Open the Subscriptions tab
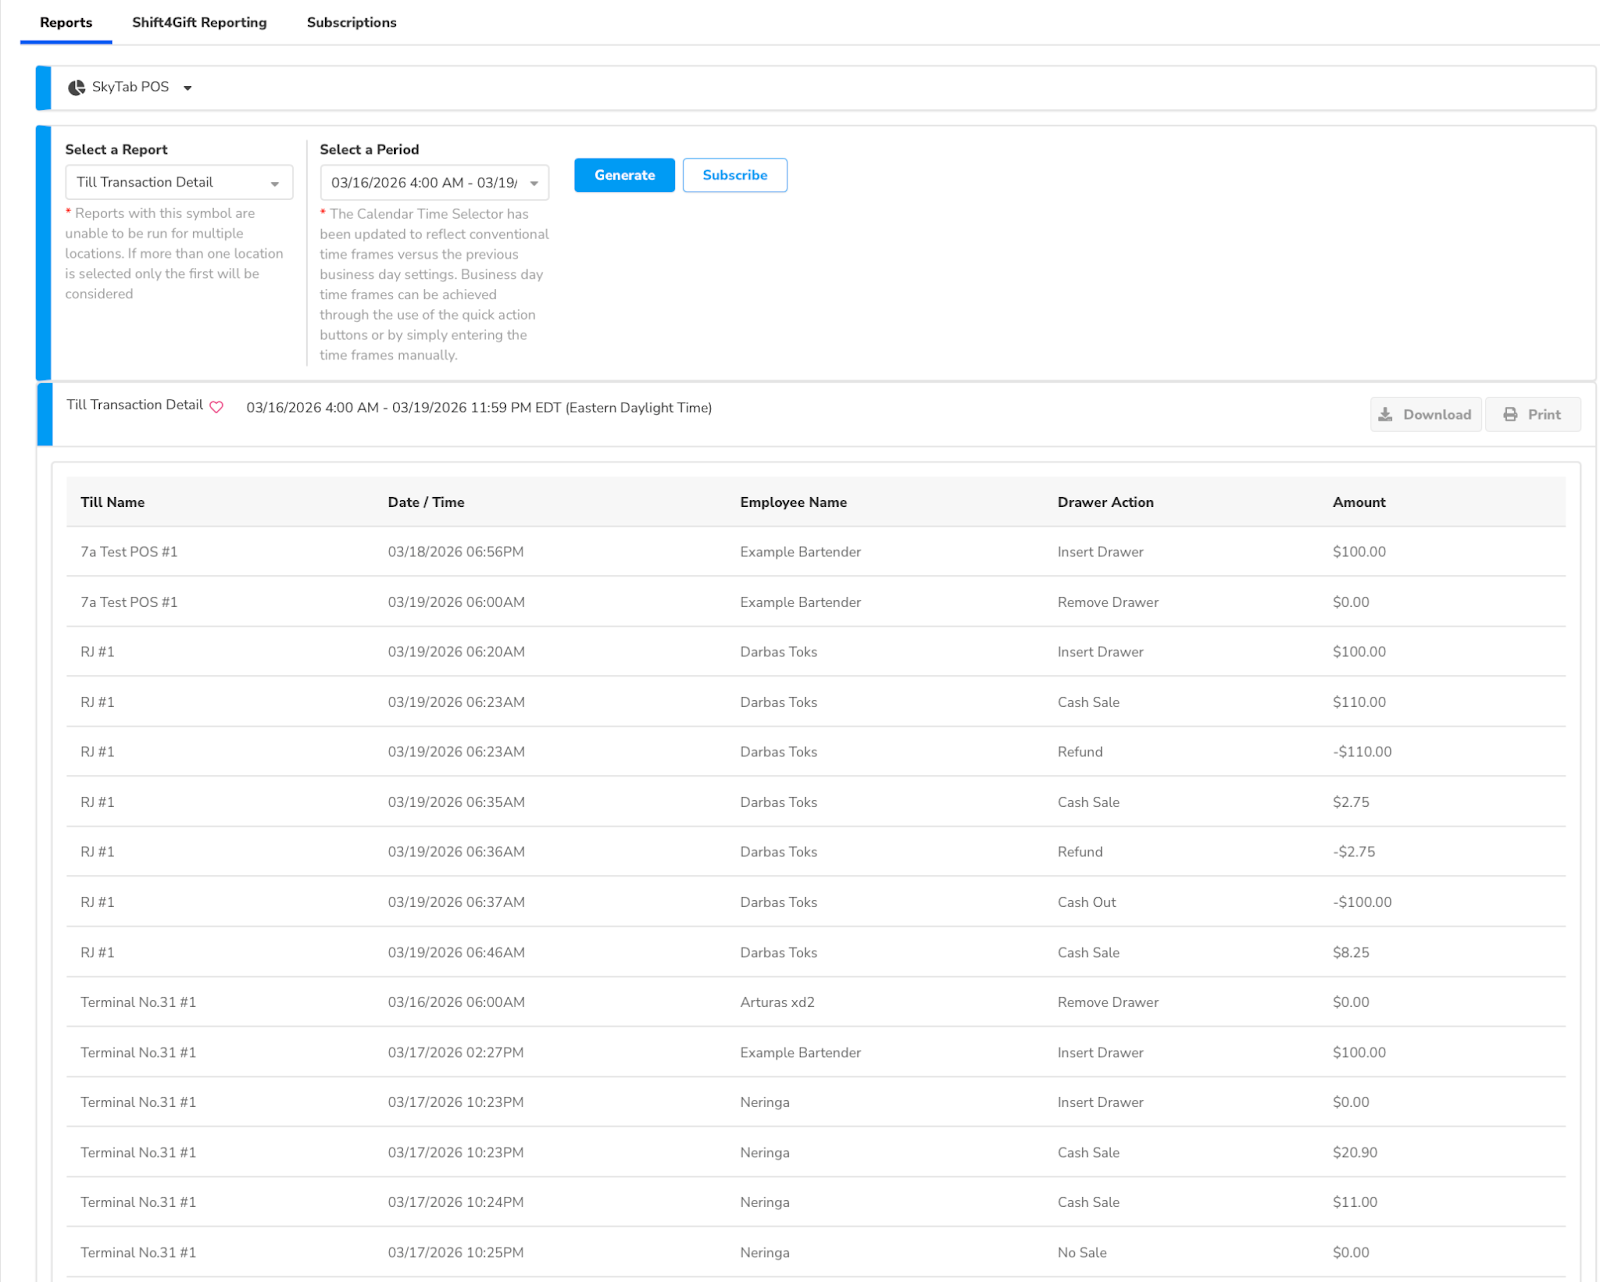 pyautogui.click(x=351, y=22)
